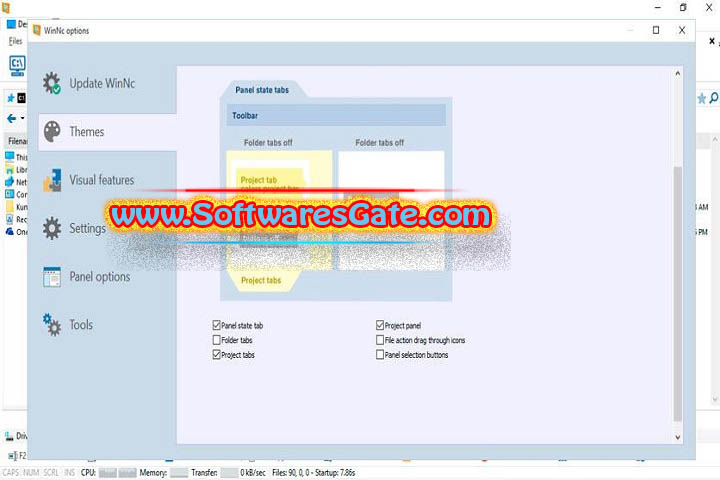720x480 pixels.
Task: Click the Tools double-gear icon
Action: click(x=52, y=325)
